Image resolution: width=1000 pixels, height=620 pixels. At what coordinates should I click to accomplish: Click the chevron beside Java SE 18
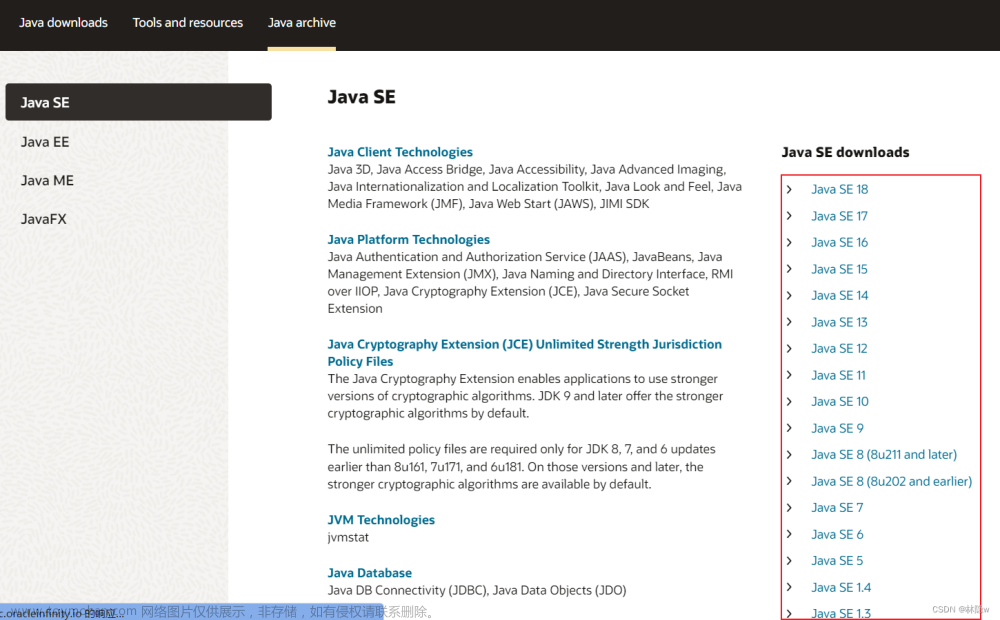790,189
